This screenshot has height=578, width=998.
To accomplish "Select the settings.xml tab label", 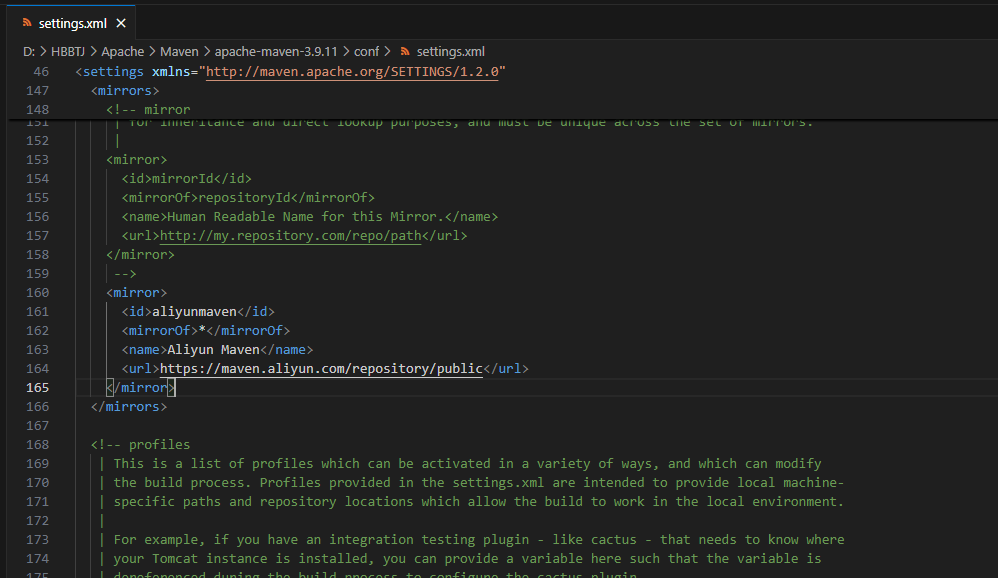I will pyautogui.click(x=72, y=23).
